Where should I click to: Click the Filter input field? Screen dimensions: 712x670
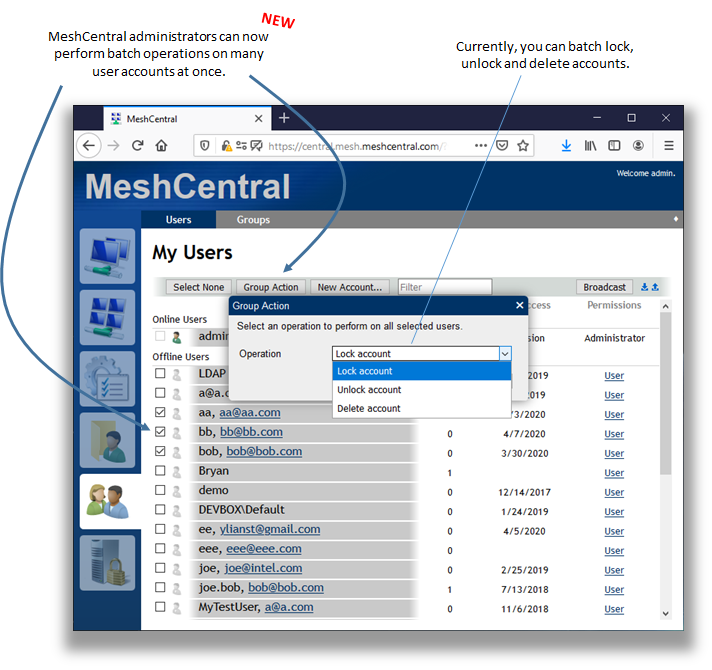(x=445, y=287)
